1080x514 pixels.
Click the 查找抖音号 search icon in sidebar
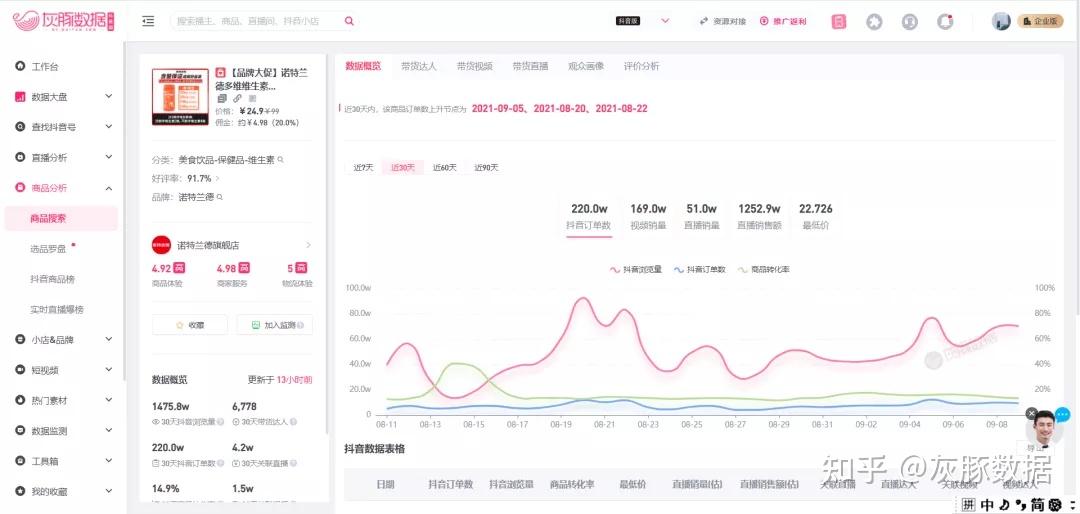[x=20, y=127]
